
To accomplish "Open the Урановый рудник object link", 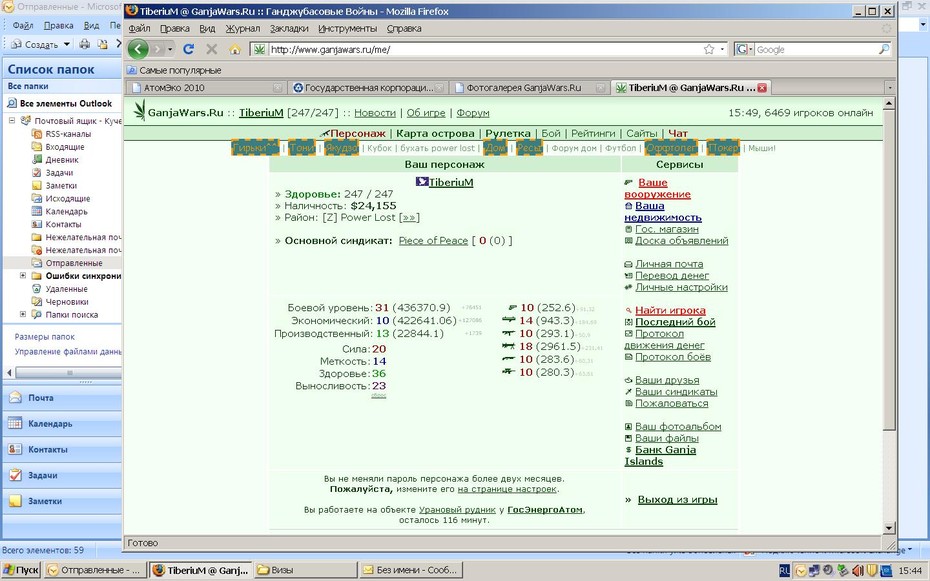I will coord(457,509).
